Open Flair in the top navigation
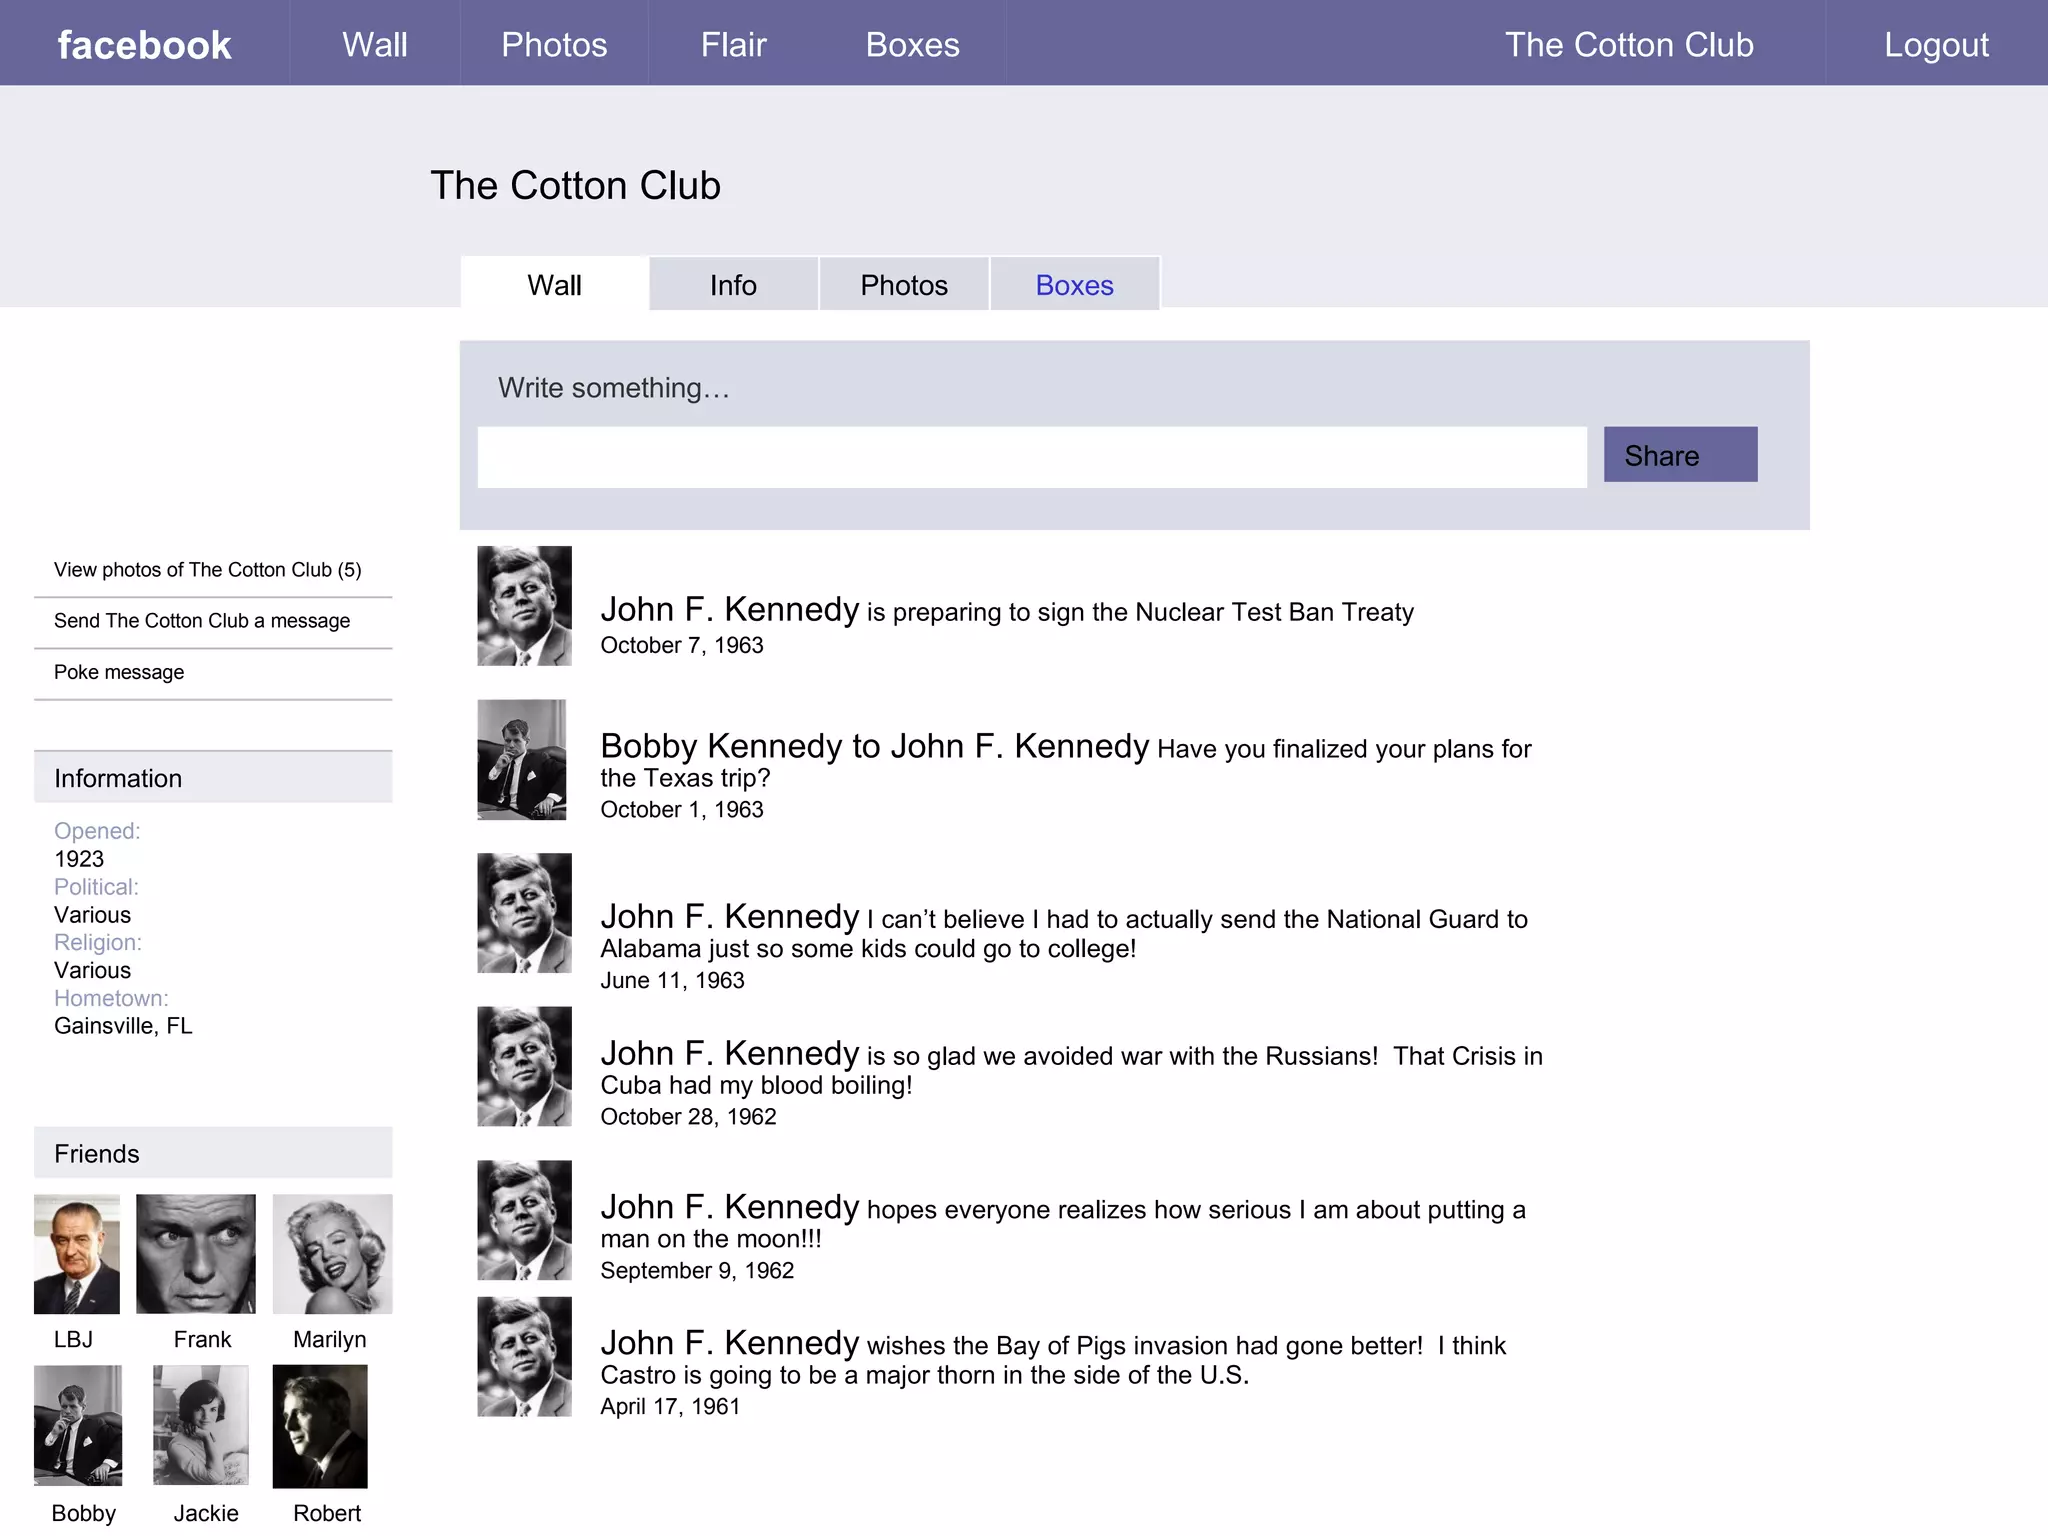The height and width of the screenshot is (1536, 2048). tap(733, 45)
